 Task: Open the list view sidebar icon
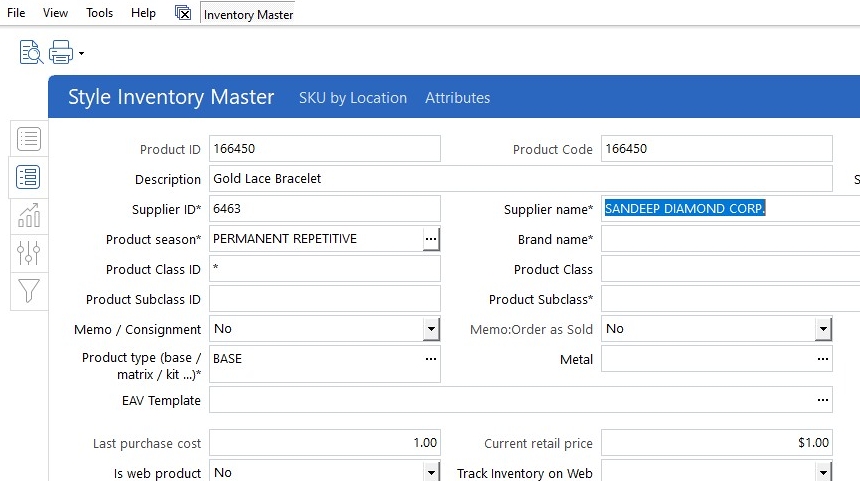point(29,139)
